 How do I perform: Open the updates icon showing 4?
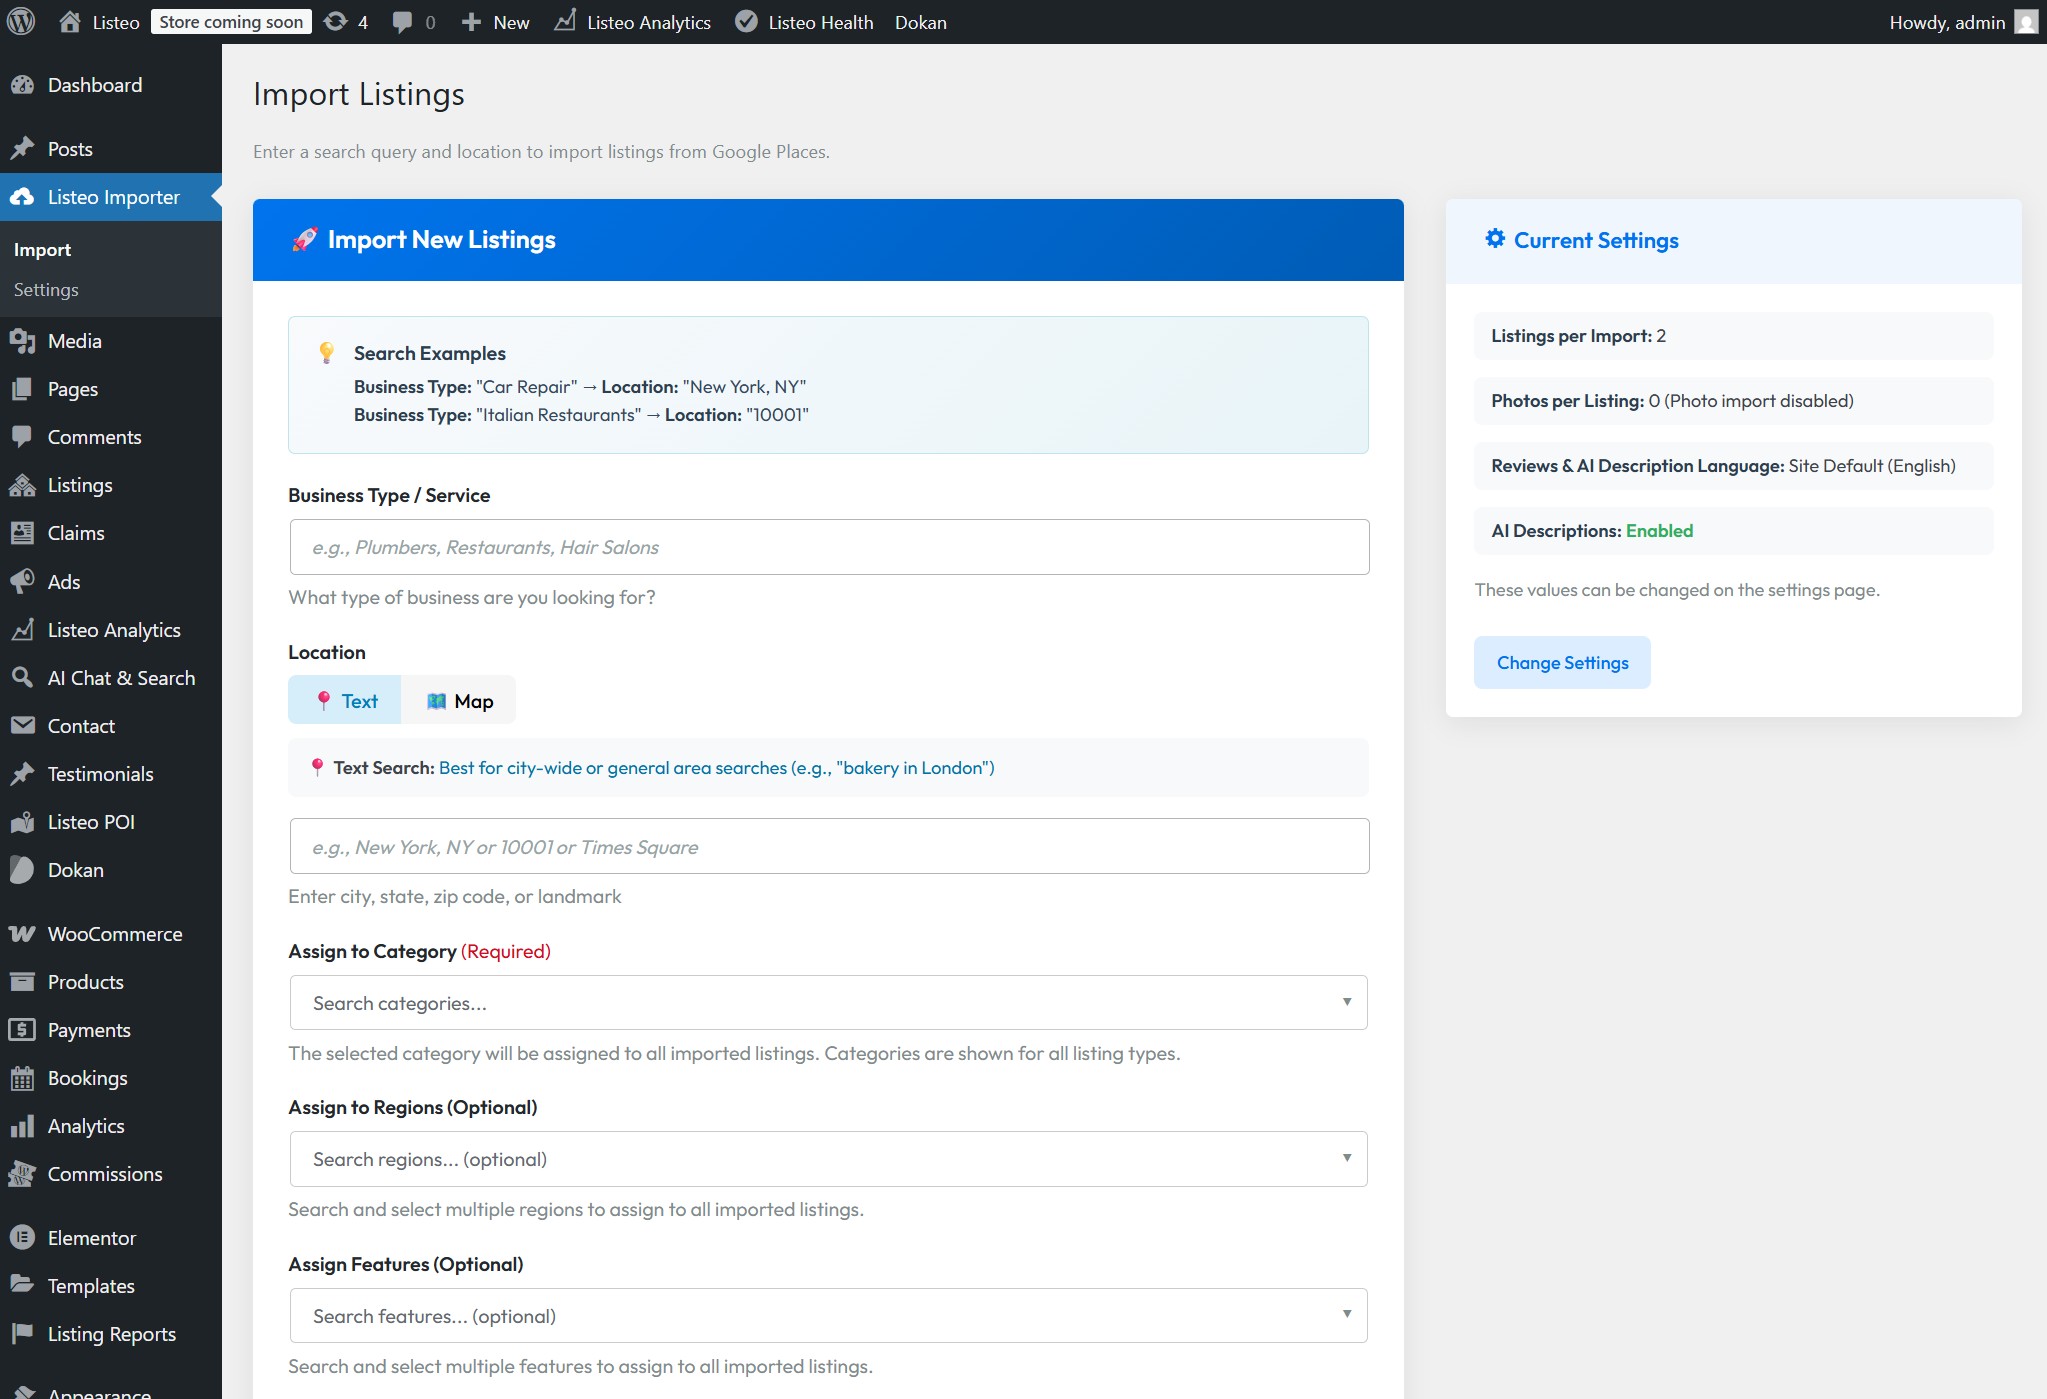[337, 22]
